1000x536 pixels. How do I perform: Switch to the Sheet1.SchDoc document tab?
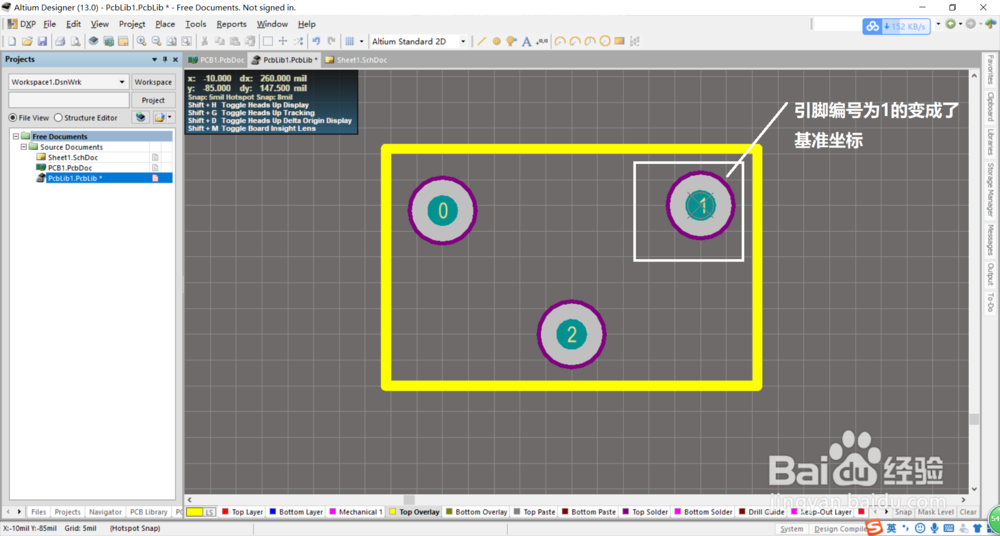coord(356,60)
